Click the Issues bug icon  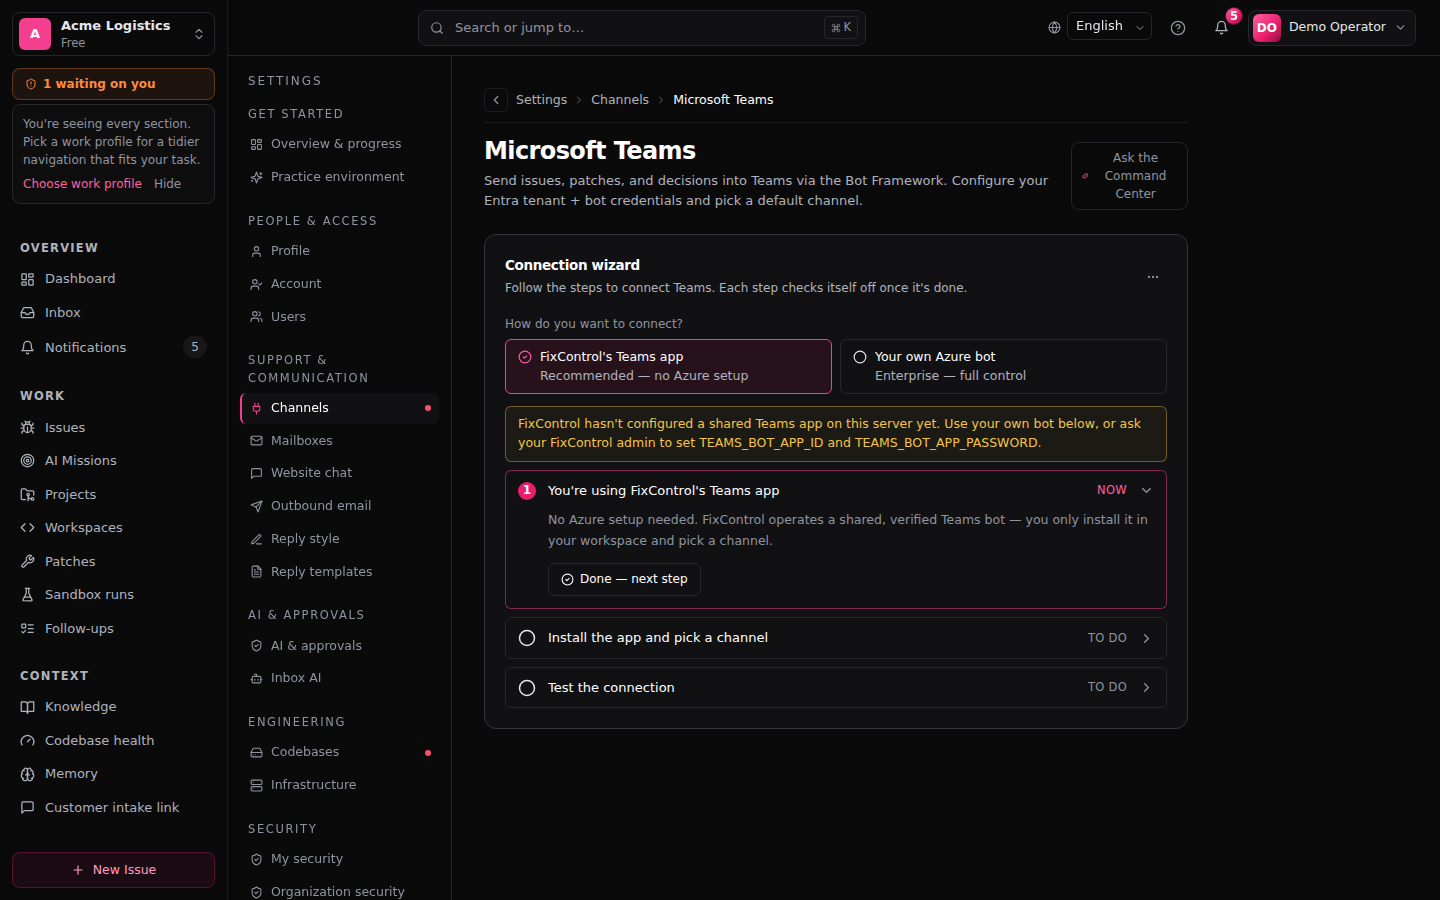point(28,428)
